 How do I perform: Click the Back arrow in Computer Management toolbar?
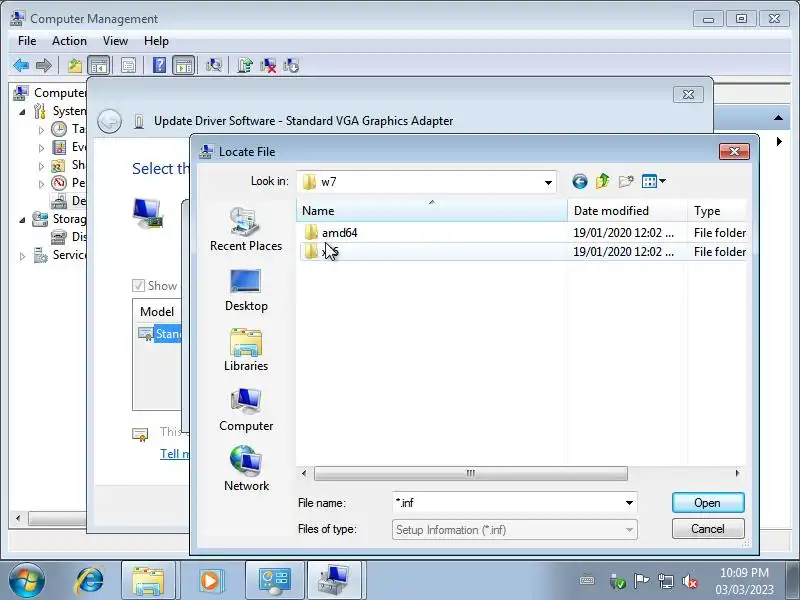21,65
